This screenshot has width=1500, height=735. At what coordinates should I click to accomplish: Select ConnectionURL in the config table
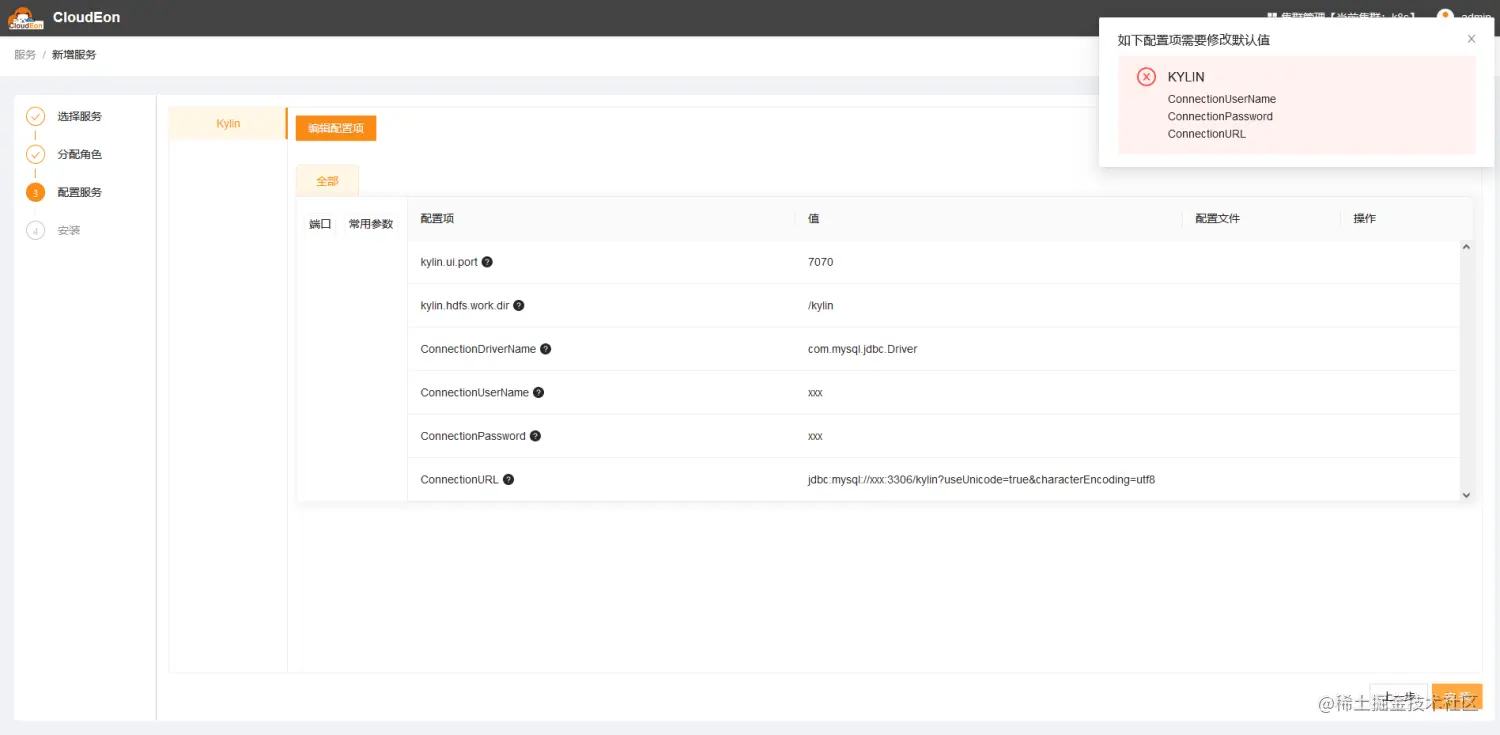pos(460,480)
